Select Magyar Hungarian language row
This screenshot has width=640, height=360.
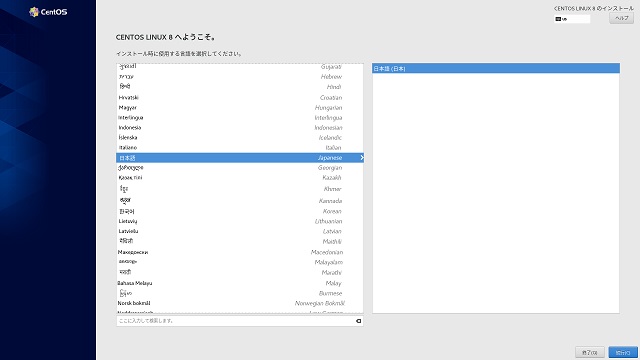[240, 108]
